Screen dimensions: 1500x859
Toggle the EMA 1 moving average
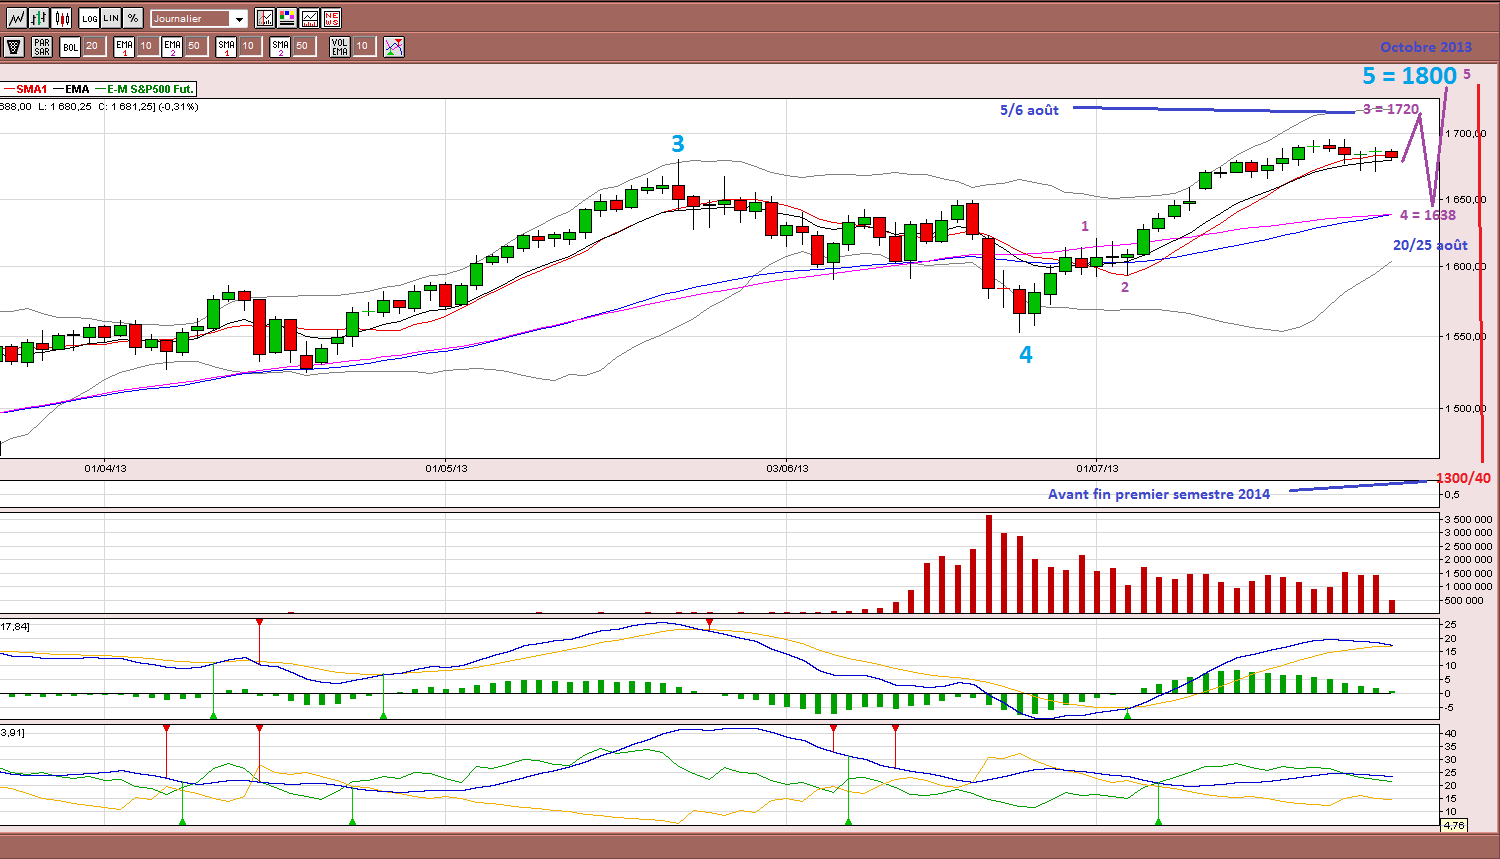click(124, 46)
